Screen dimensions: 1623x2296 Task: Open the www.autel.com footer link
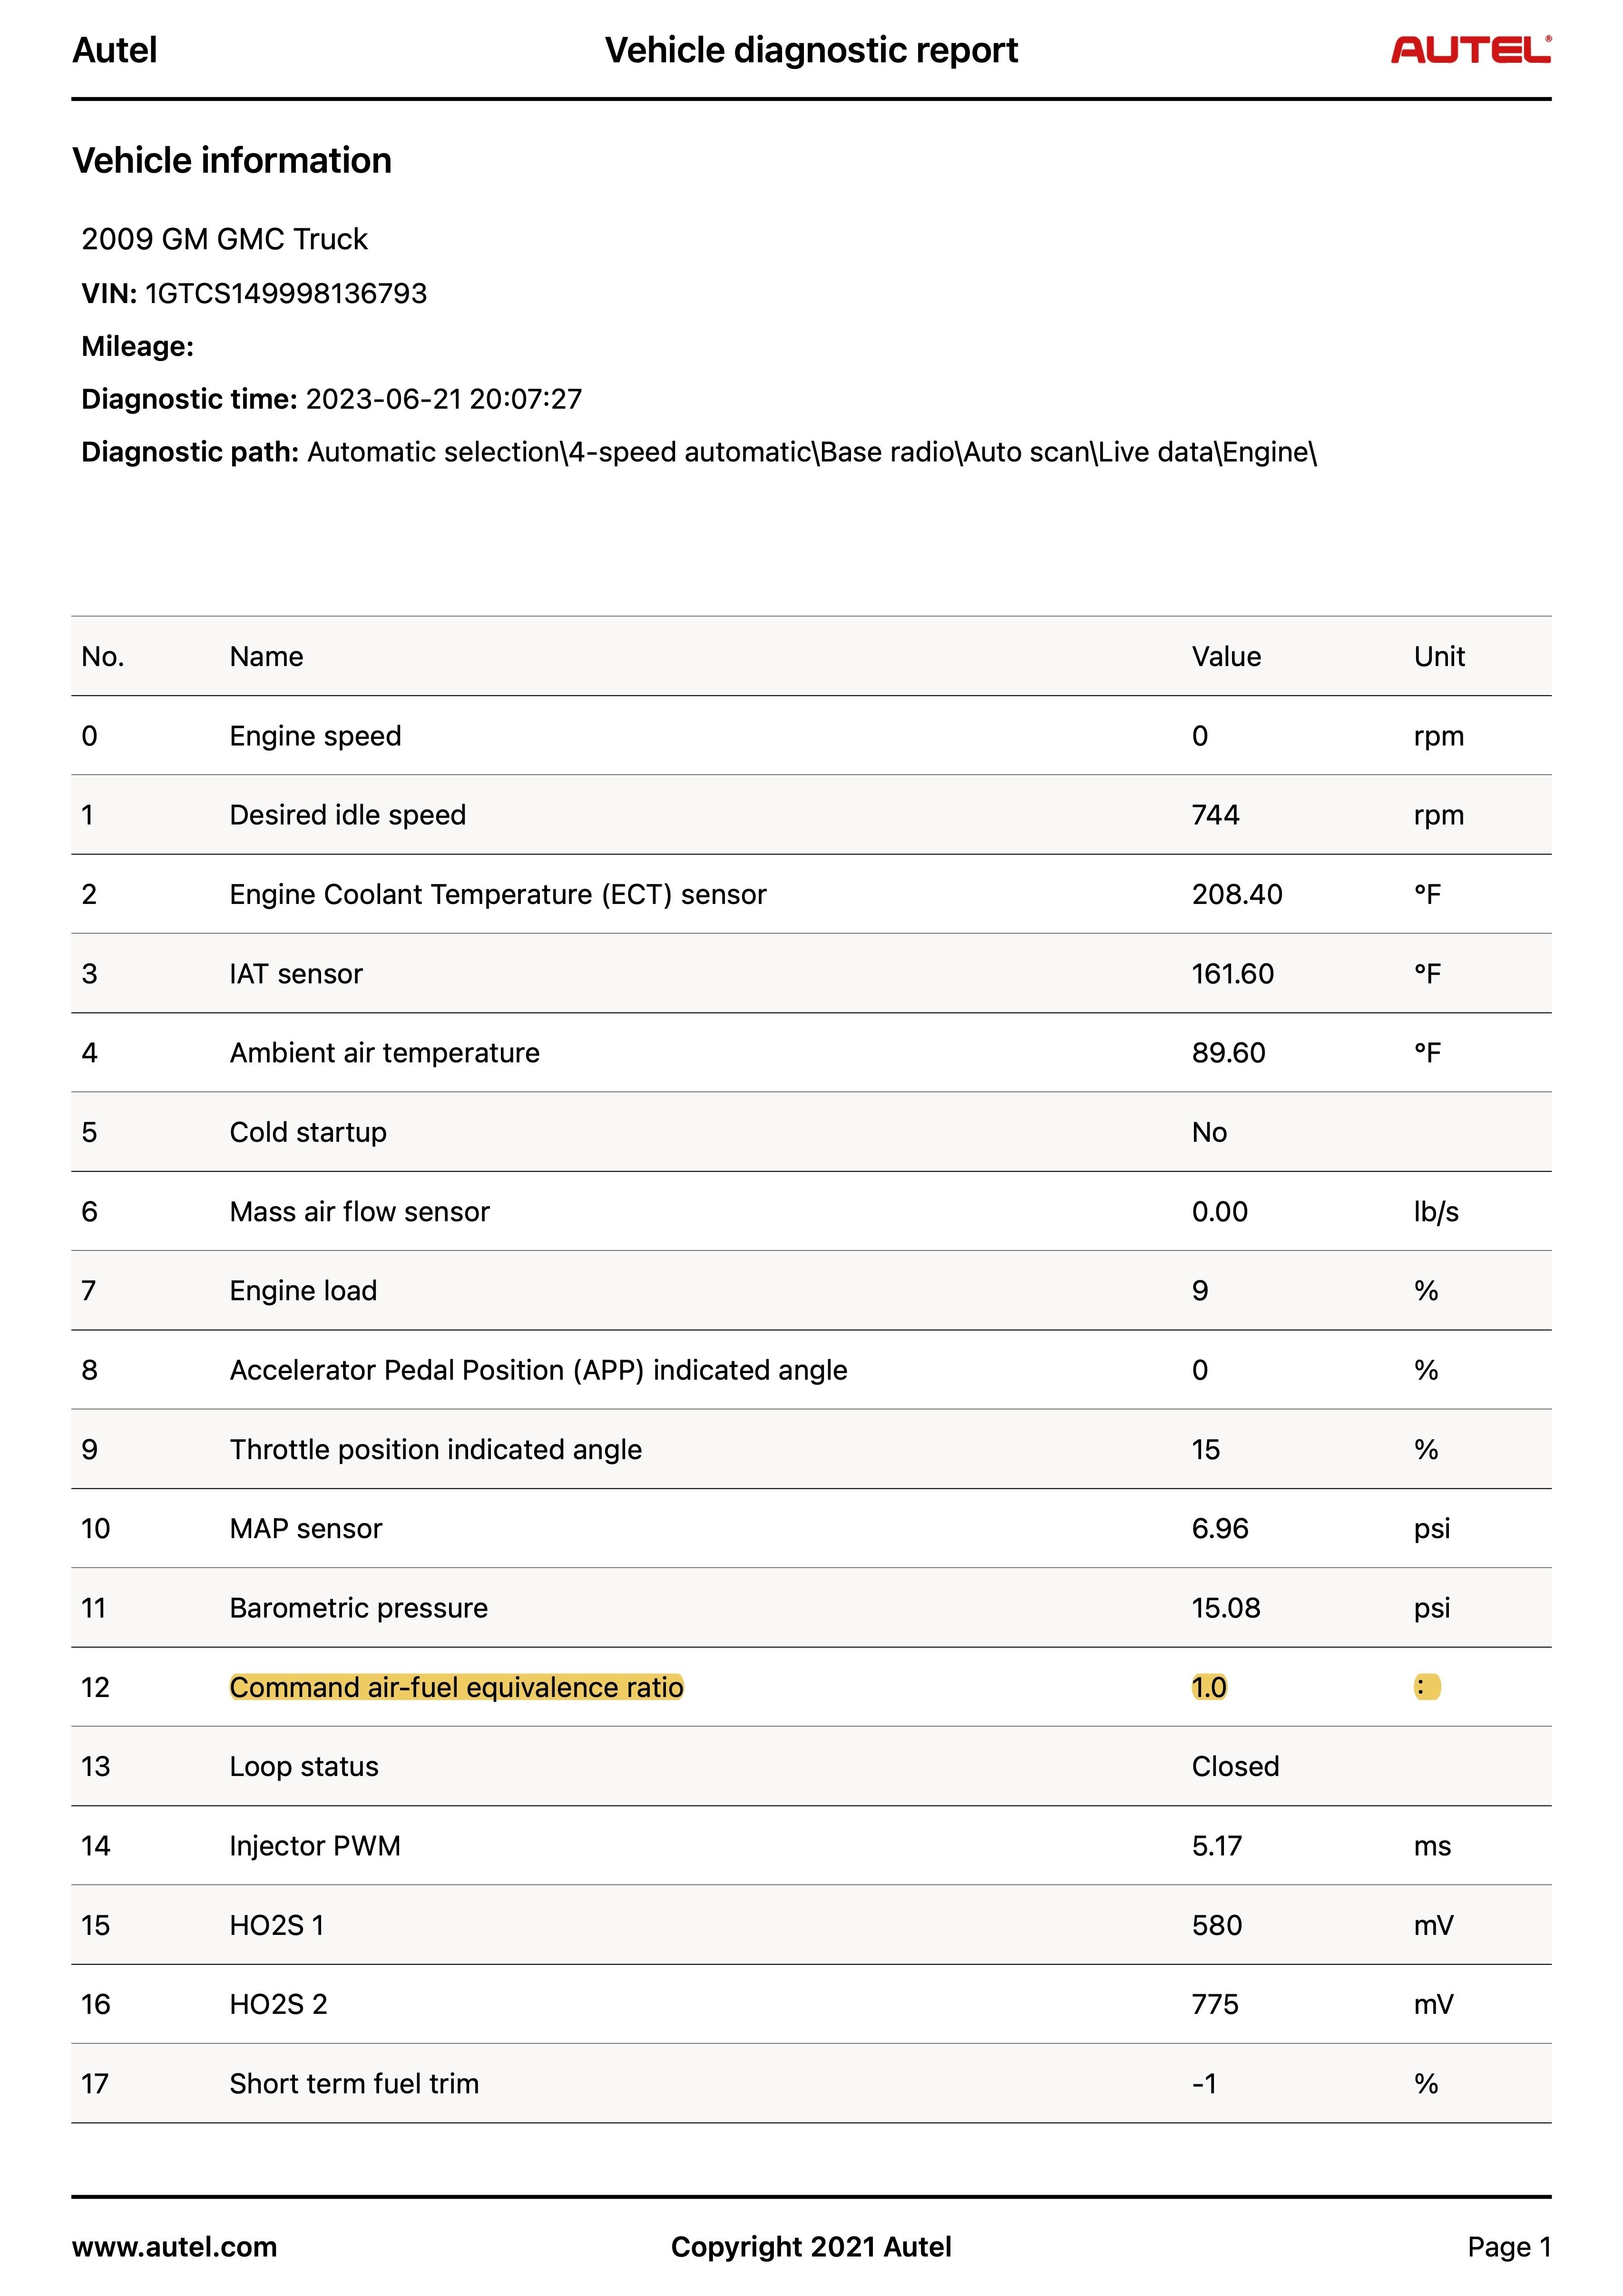point(174,2246)
